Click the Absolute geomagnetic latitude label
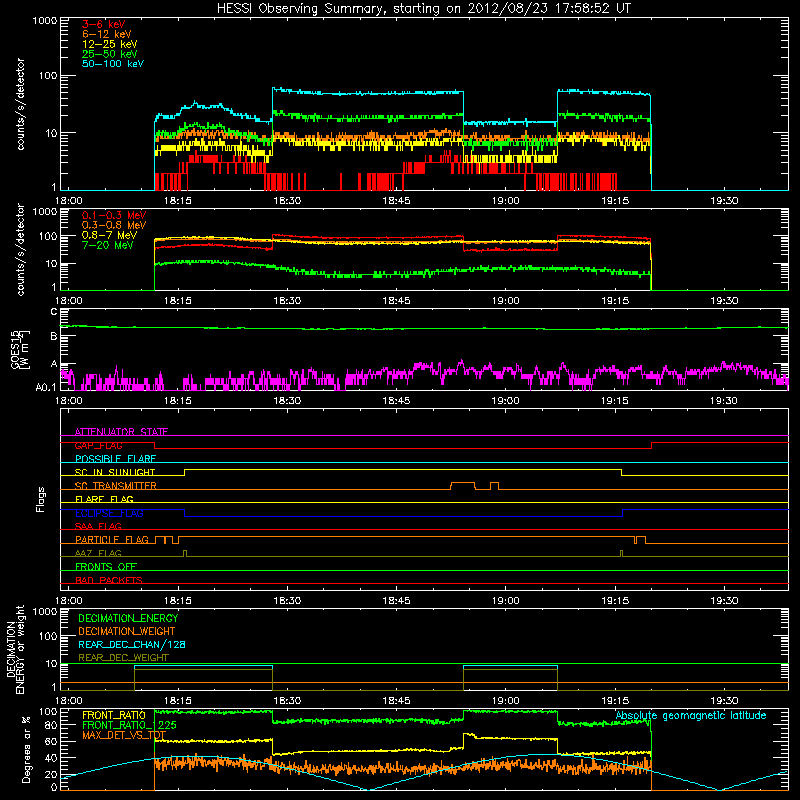Viewport: 800px width, 800px height. click(x=691, y=715)
